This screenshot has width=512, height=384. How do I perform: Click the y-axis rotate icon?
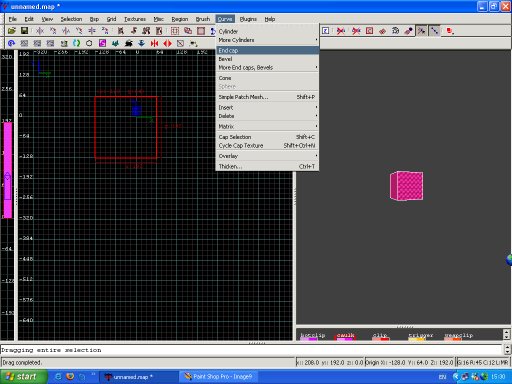(x=79, y=31)
